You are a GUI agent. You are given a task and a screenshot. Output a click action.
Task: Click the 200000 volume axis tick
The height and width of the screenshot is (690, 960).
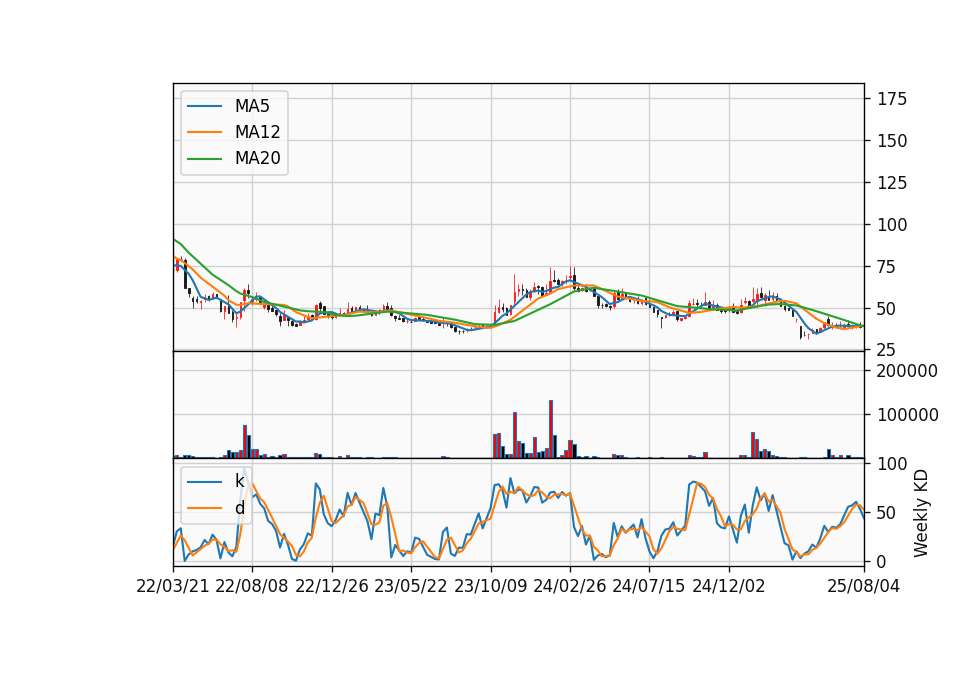(x=907, y=371)
